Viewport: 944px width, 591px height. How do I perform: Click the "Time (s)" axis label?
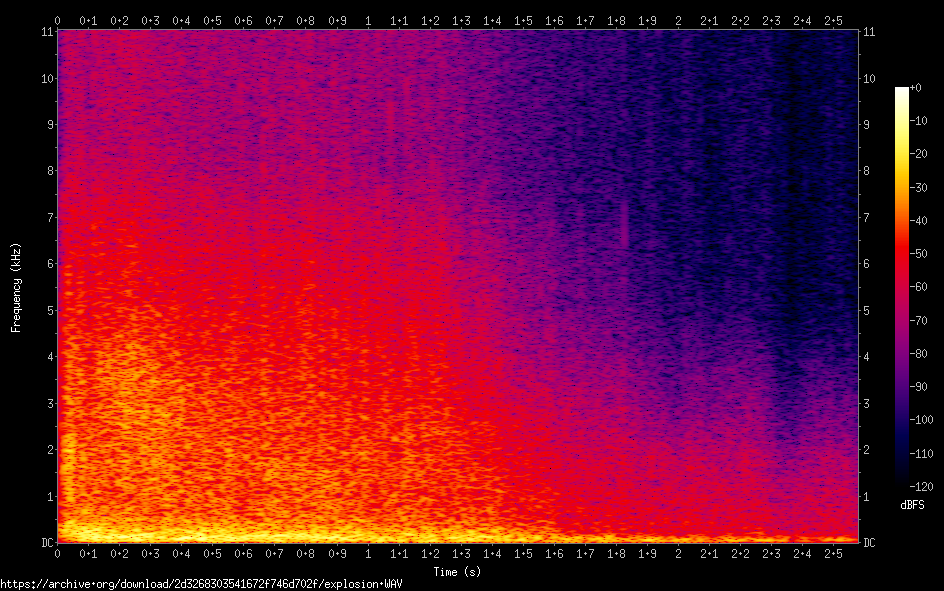coord(457,571)
